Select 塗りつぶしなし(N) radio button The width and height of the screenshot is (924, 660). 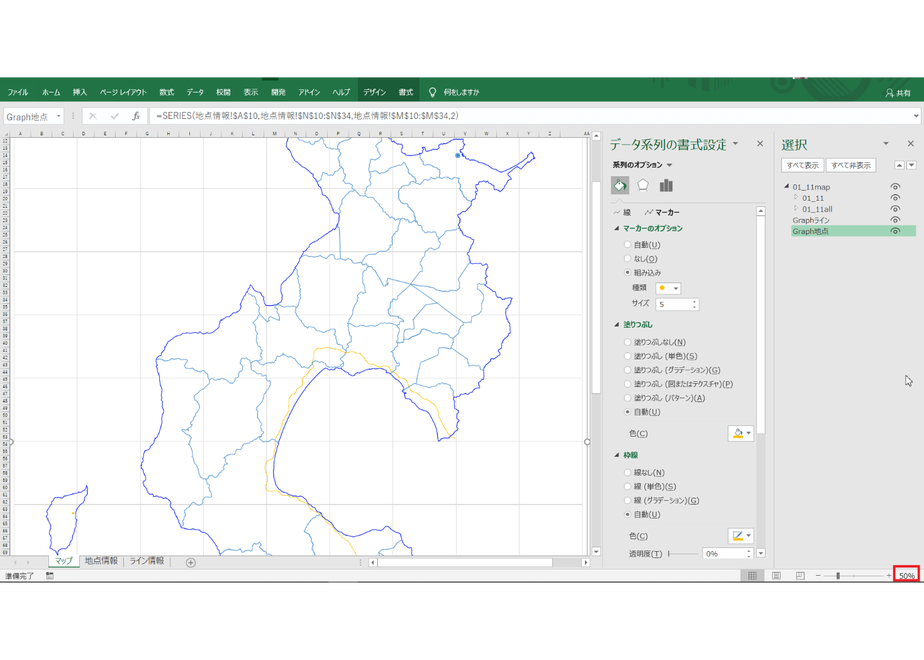(x=628, y=342)
